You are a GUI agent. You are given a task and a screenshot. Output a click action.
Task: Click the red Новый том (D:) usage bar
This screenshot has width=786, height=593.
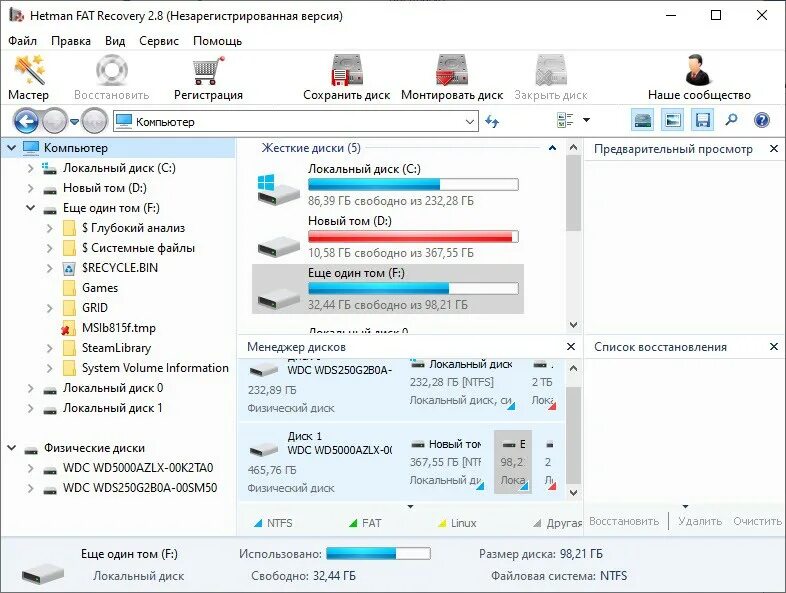pos(413,237)
